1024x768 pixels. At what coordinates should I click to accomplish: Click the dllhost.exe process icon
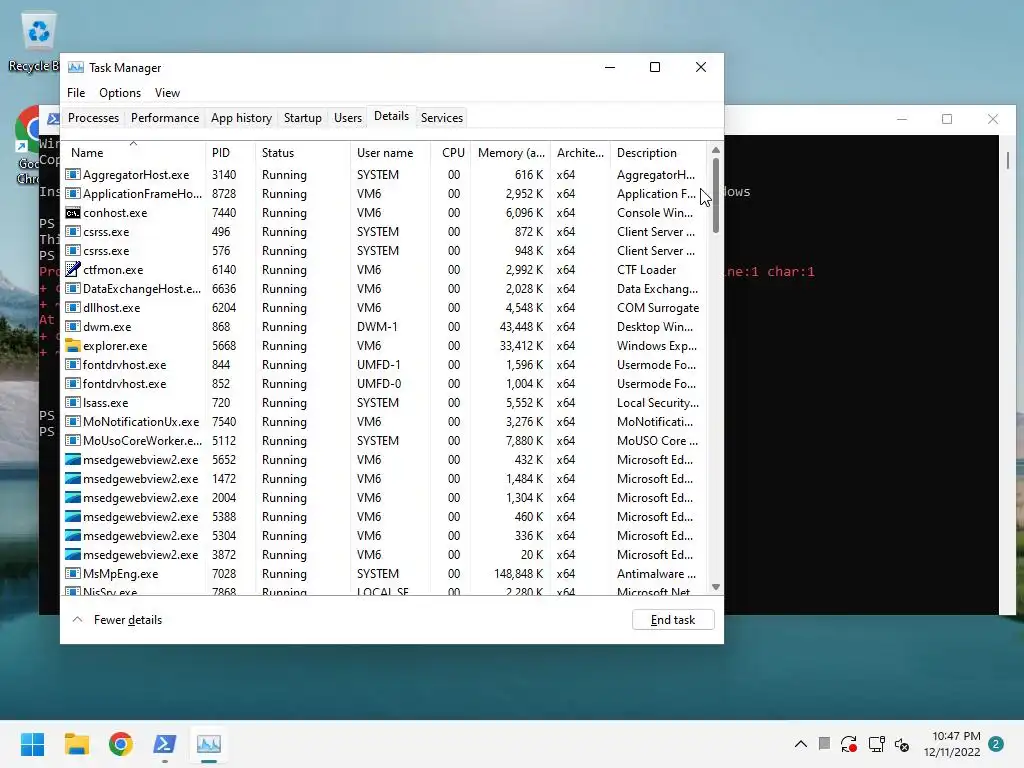point(72,308)
